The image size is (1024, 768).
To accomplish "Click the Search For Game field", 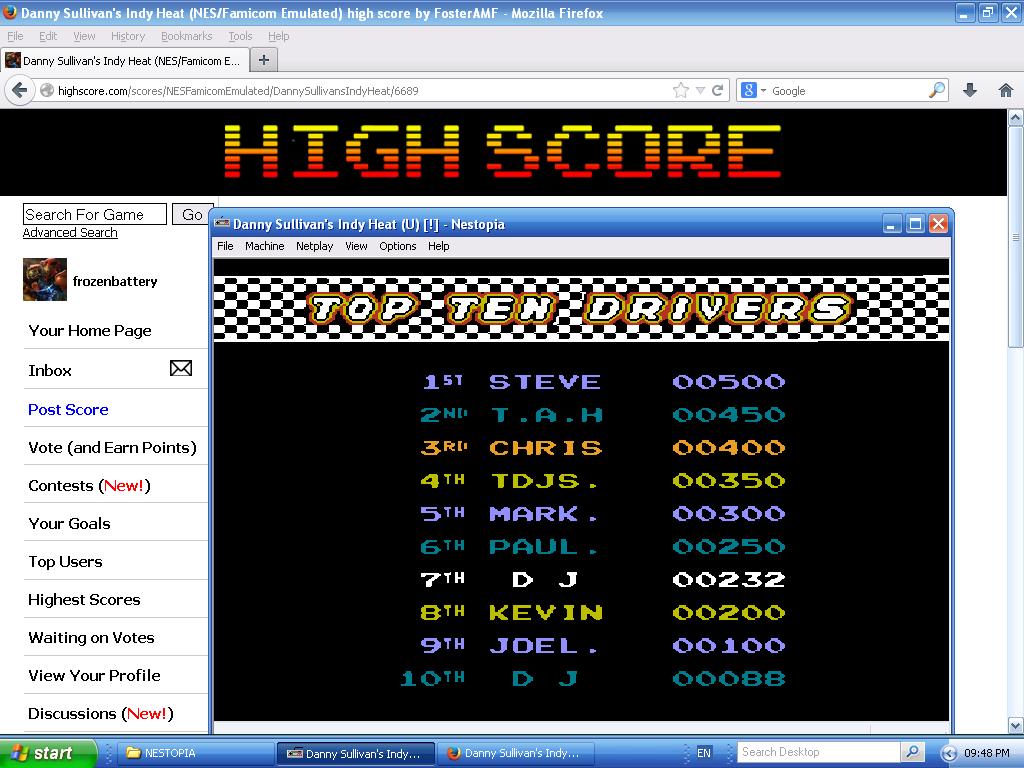I will (x=95, y=214).
